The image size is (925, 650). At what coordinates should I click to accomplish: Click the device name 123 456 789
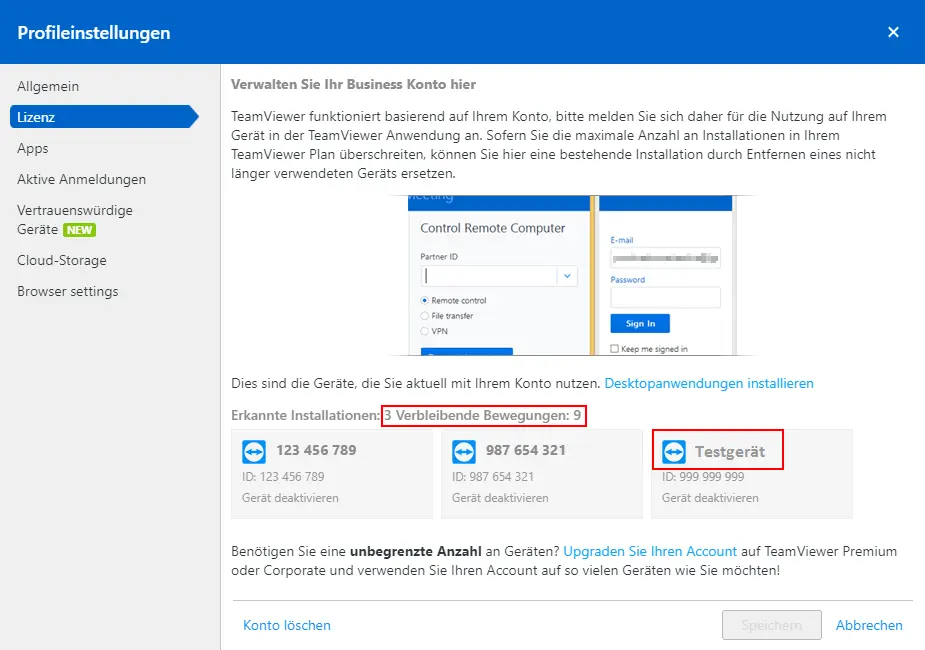click(316, 450)
